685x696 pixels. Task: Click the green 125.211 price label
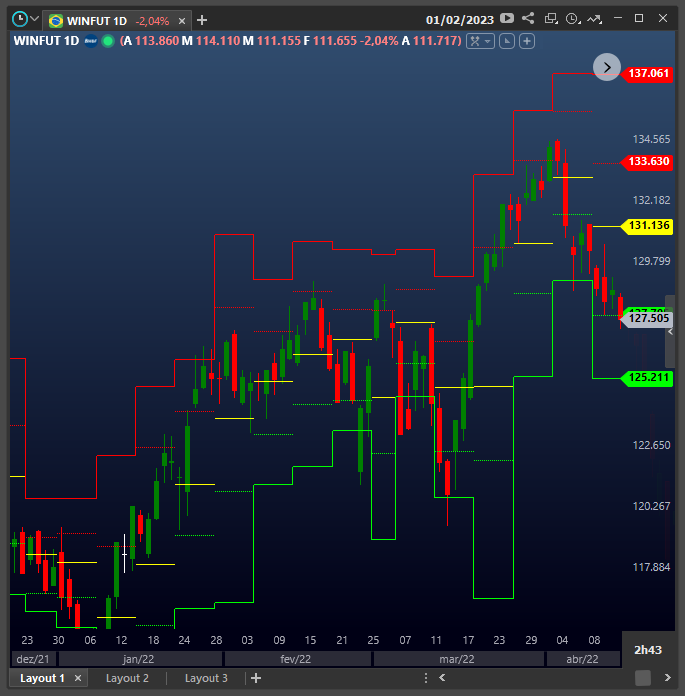[x=648, y=378]
